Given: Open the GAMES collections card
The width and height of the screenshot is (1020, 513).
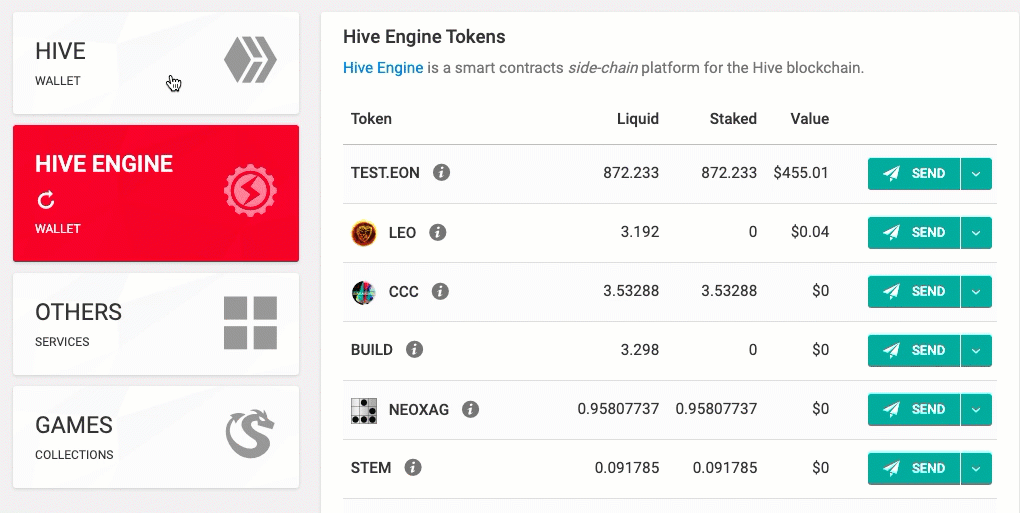Looking at the screenshot, I should (156, 437).
